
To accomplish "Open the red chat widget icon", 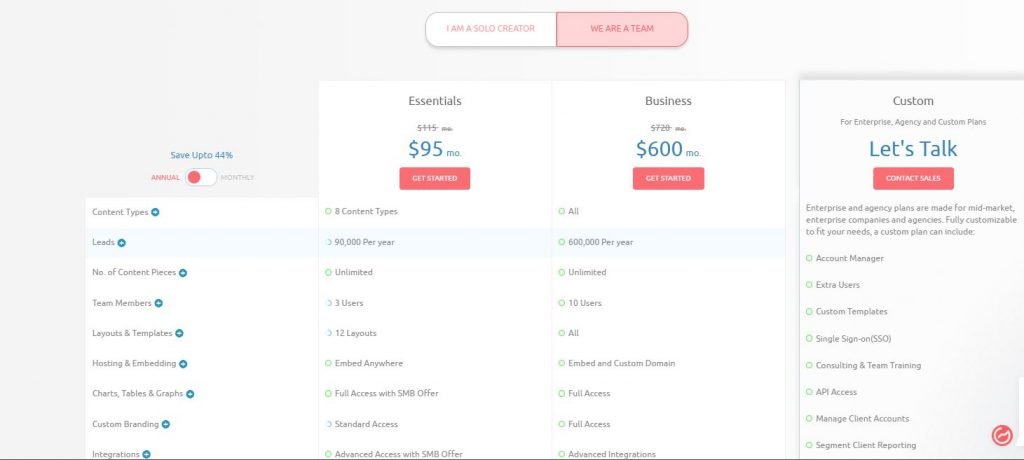I will click(1002, 435).
